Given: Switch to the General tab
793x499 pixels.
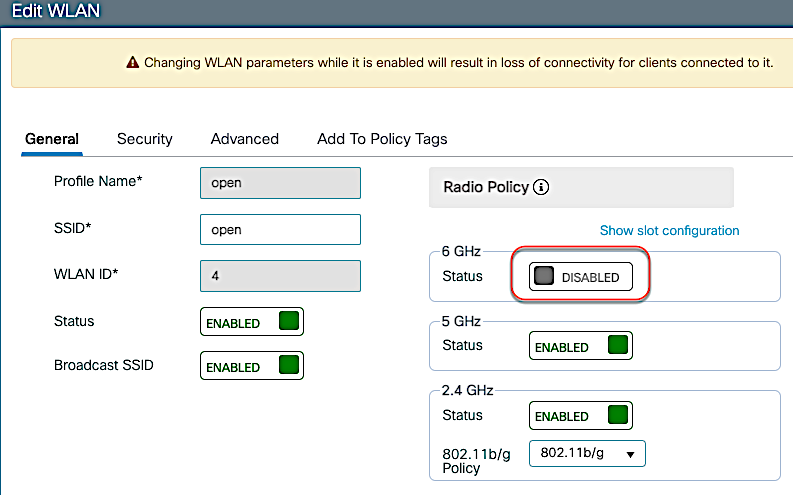Looking at the screenshot, I should coord(52,139).
